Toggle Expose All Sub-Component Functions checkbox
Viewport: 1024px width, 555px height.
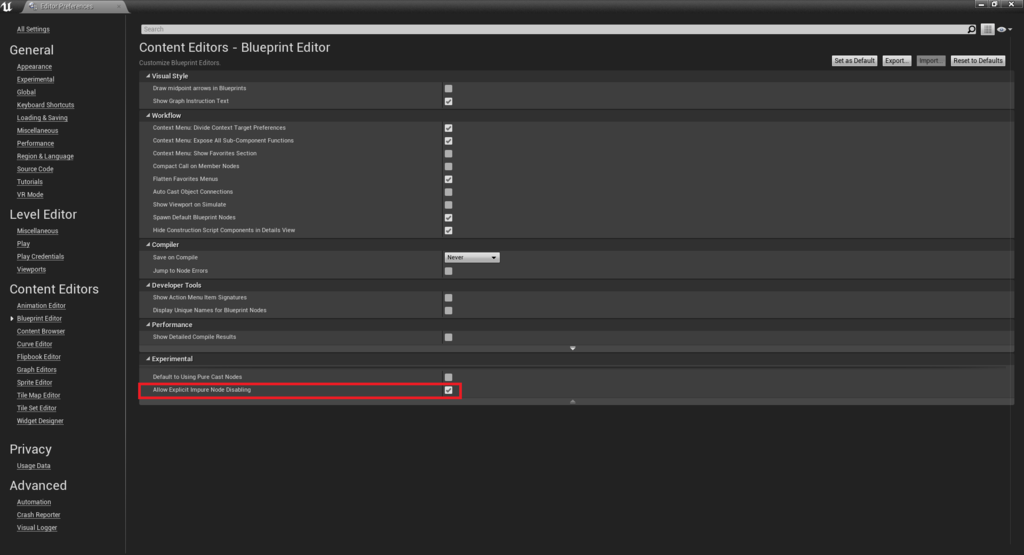click(x=449, y=140)
